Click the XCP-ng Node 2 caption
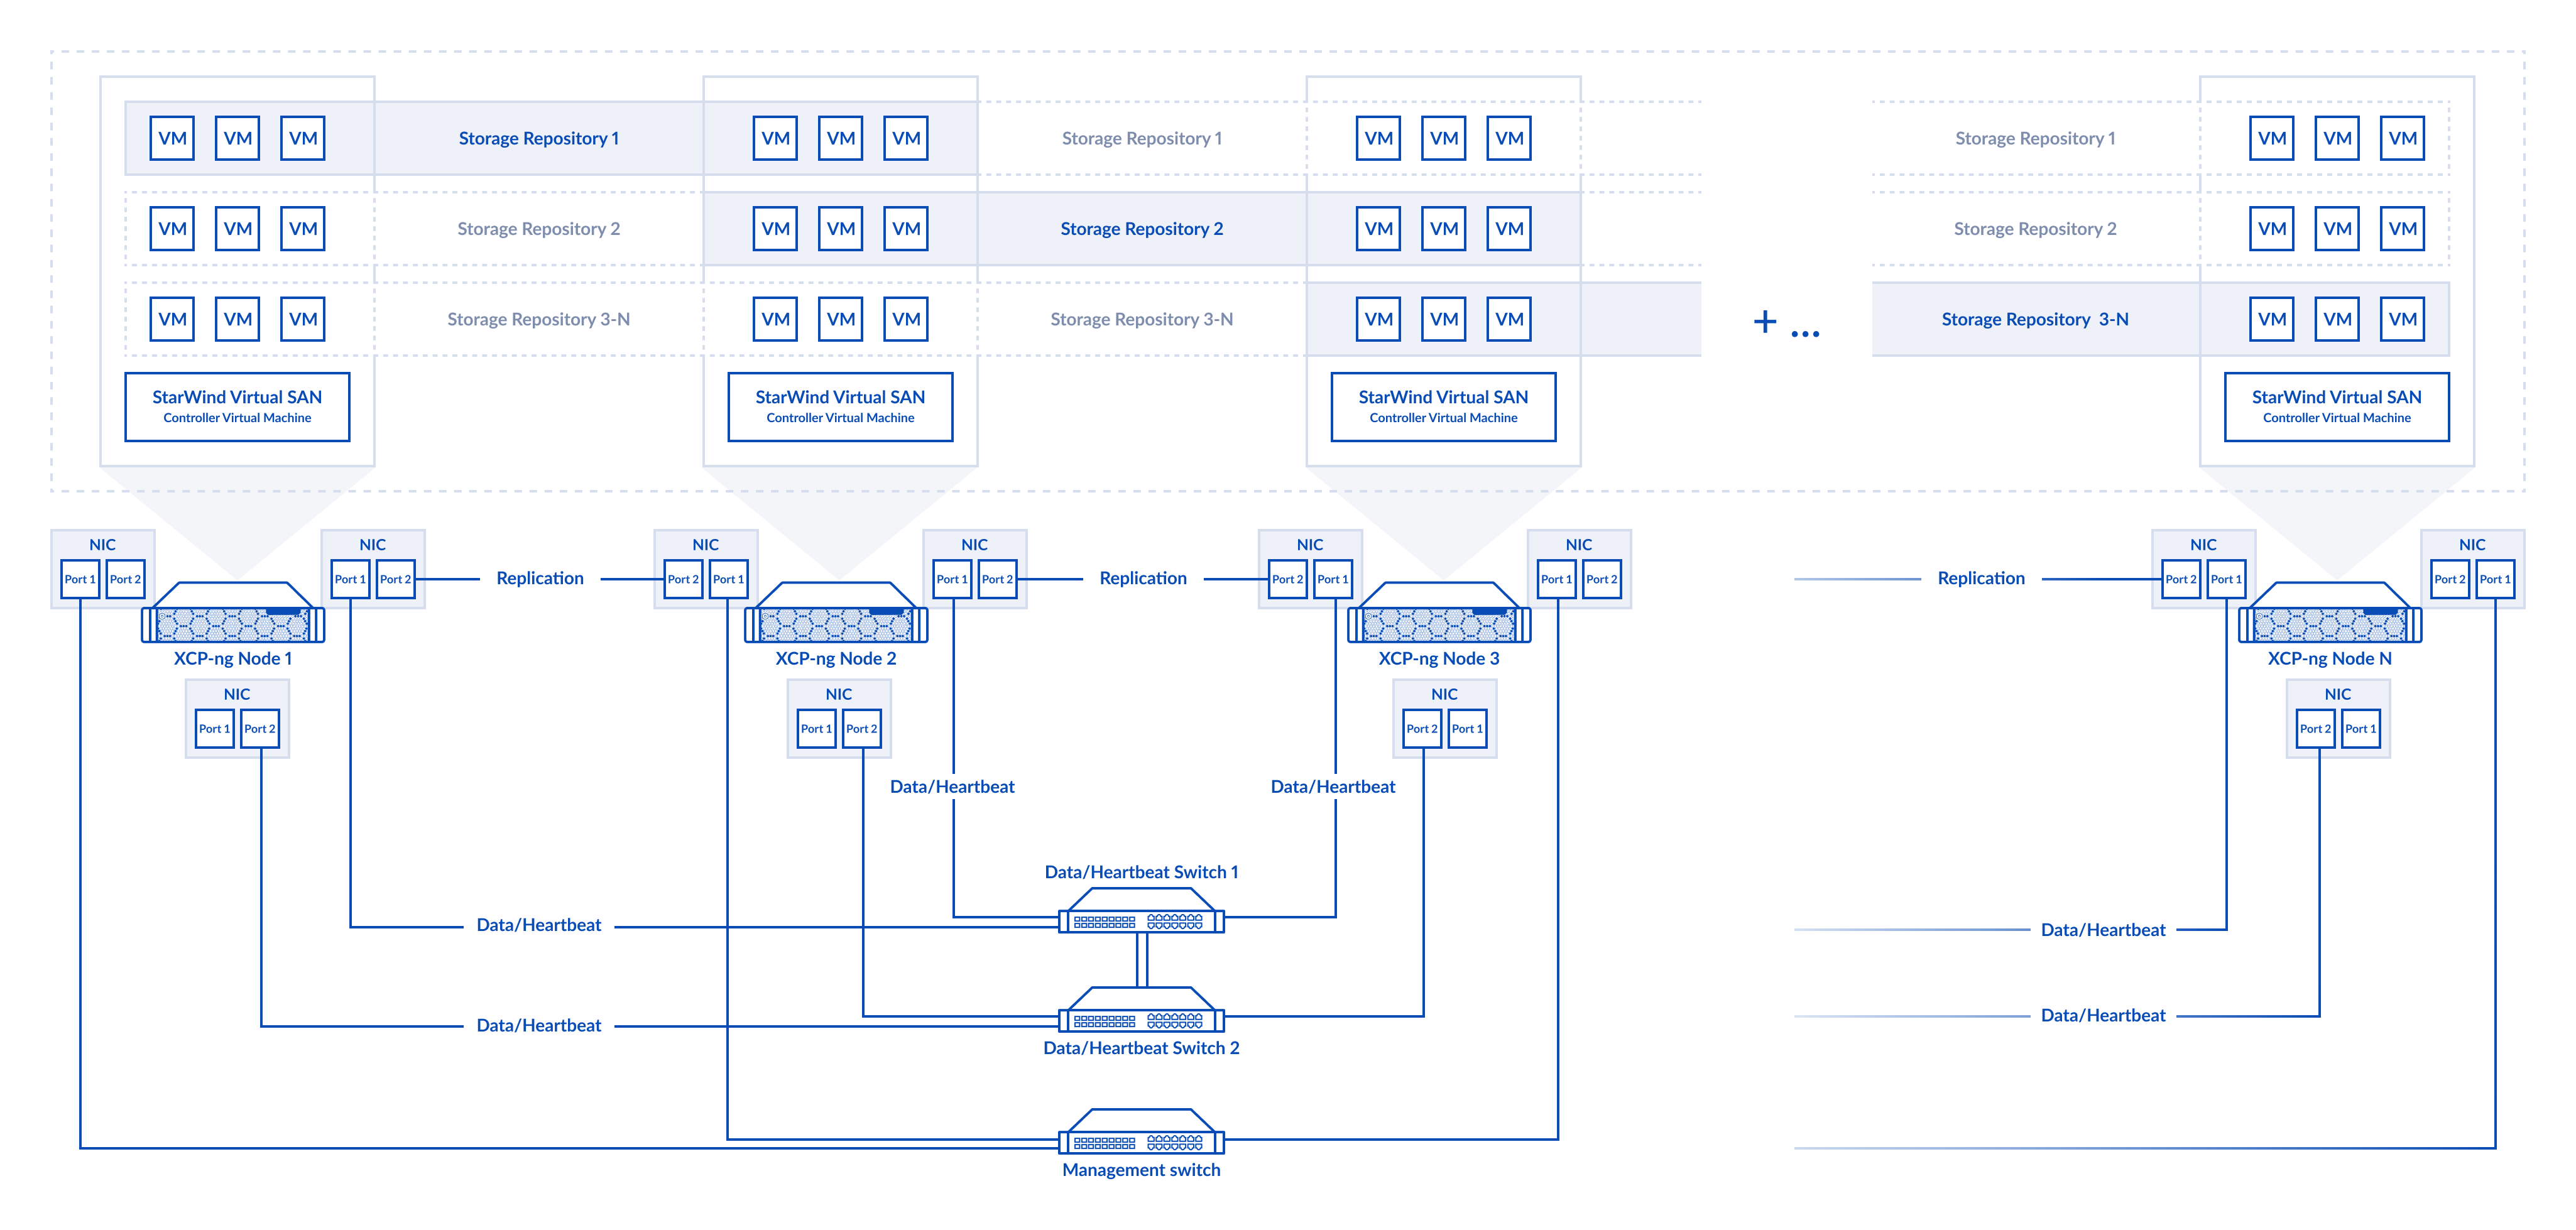 [836, 659]
